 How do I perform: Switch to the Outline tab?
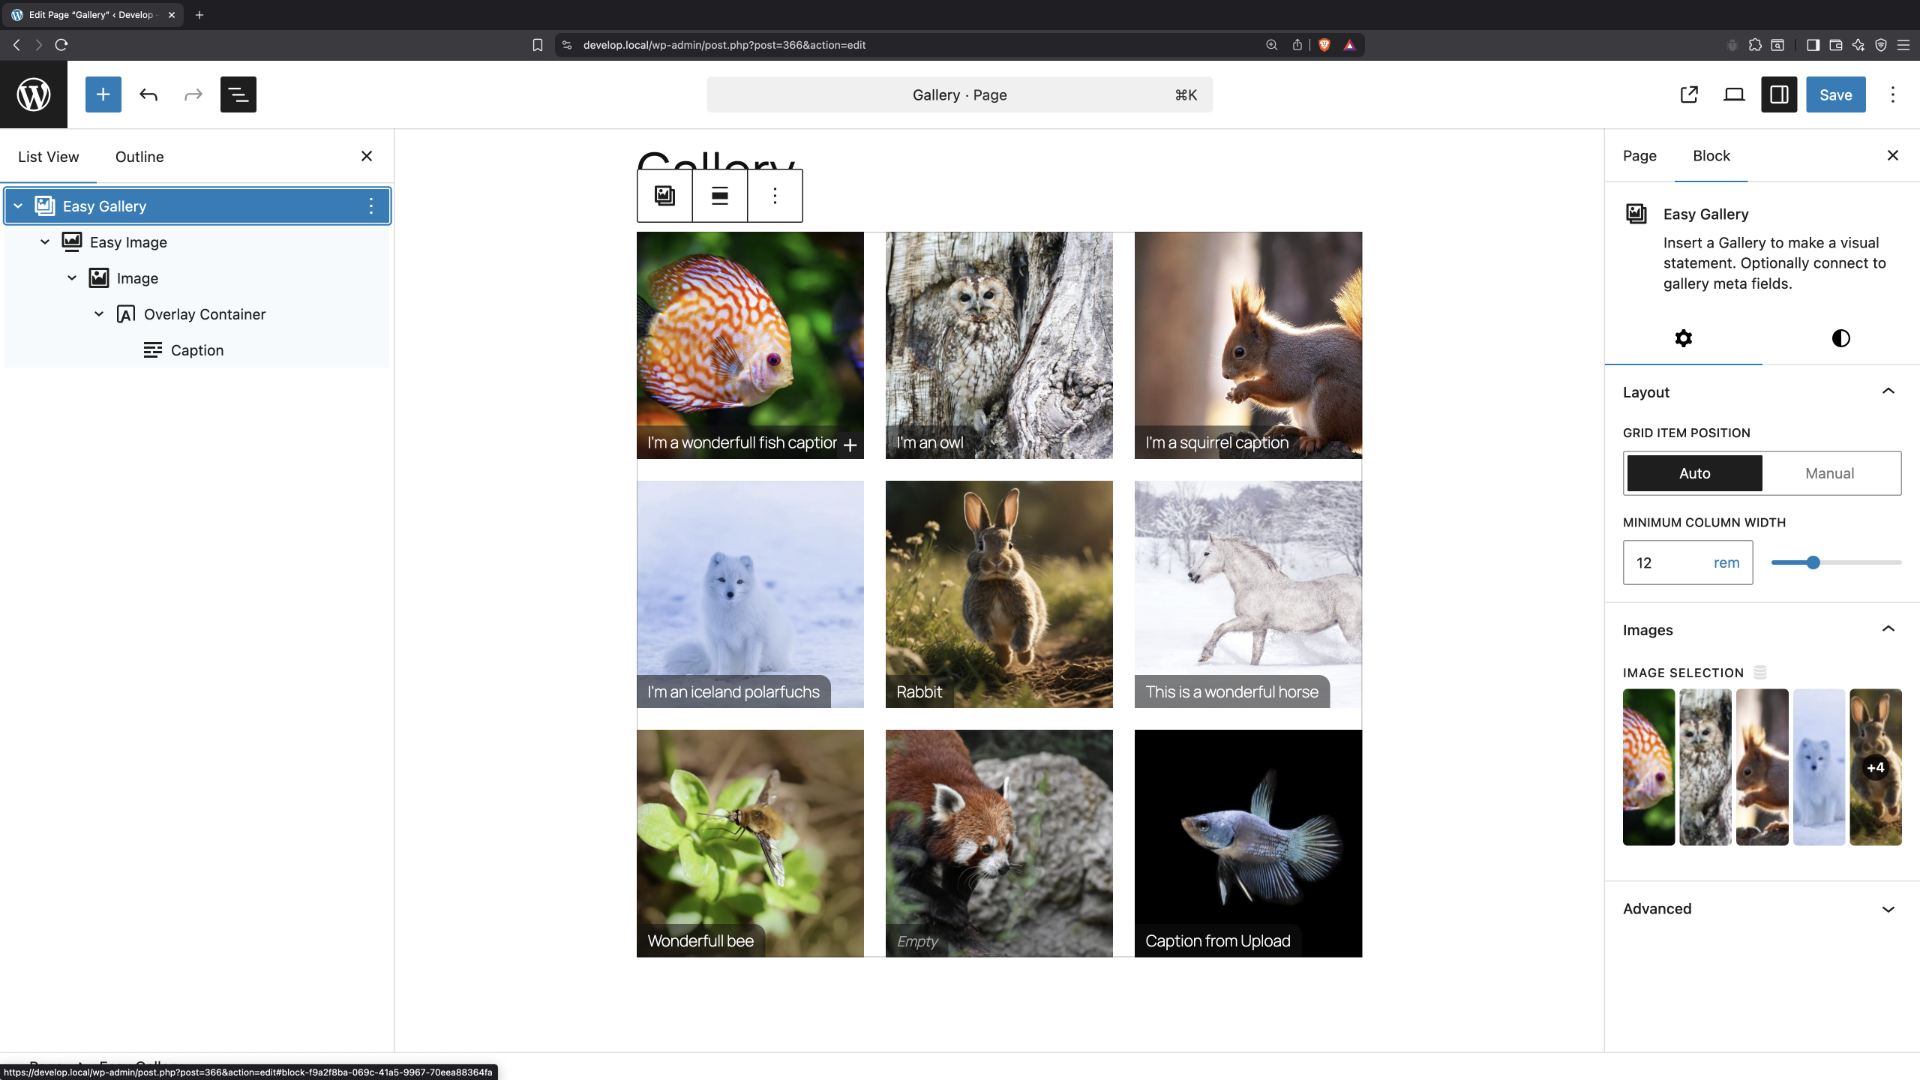139,157
